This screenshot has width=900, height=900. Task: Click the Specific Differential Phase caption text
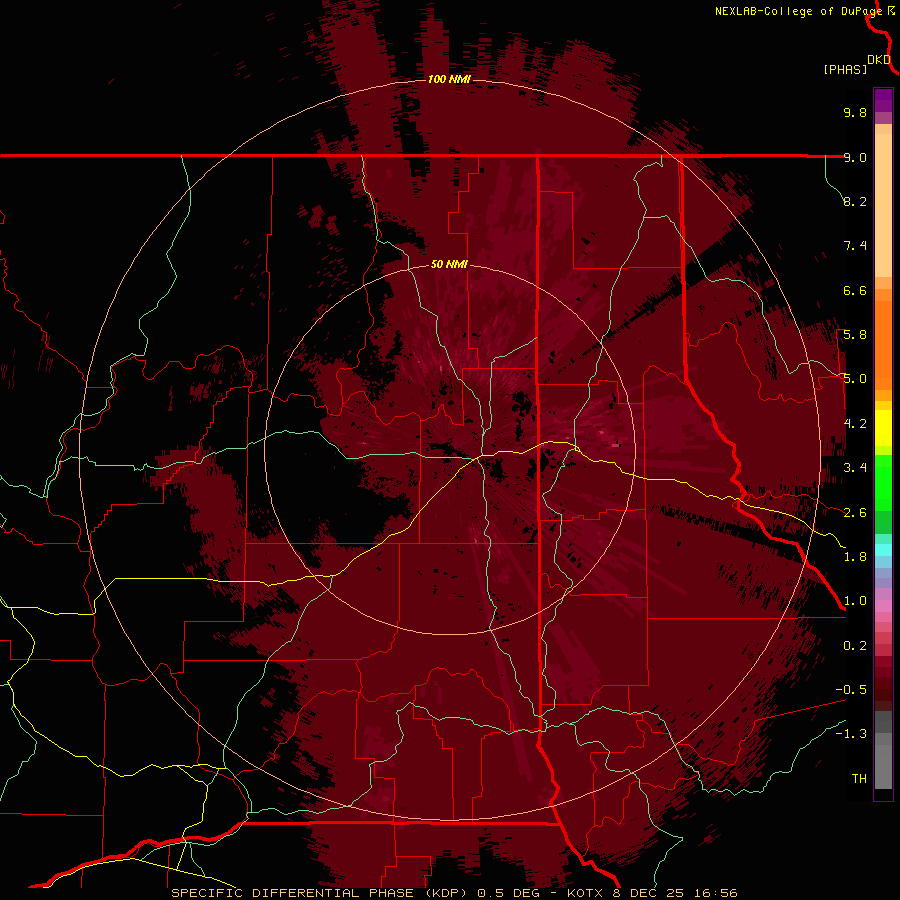click(454, 893)
